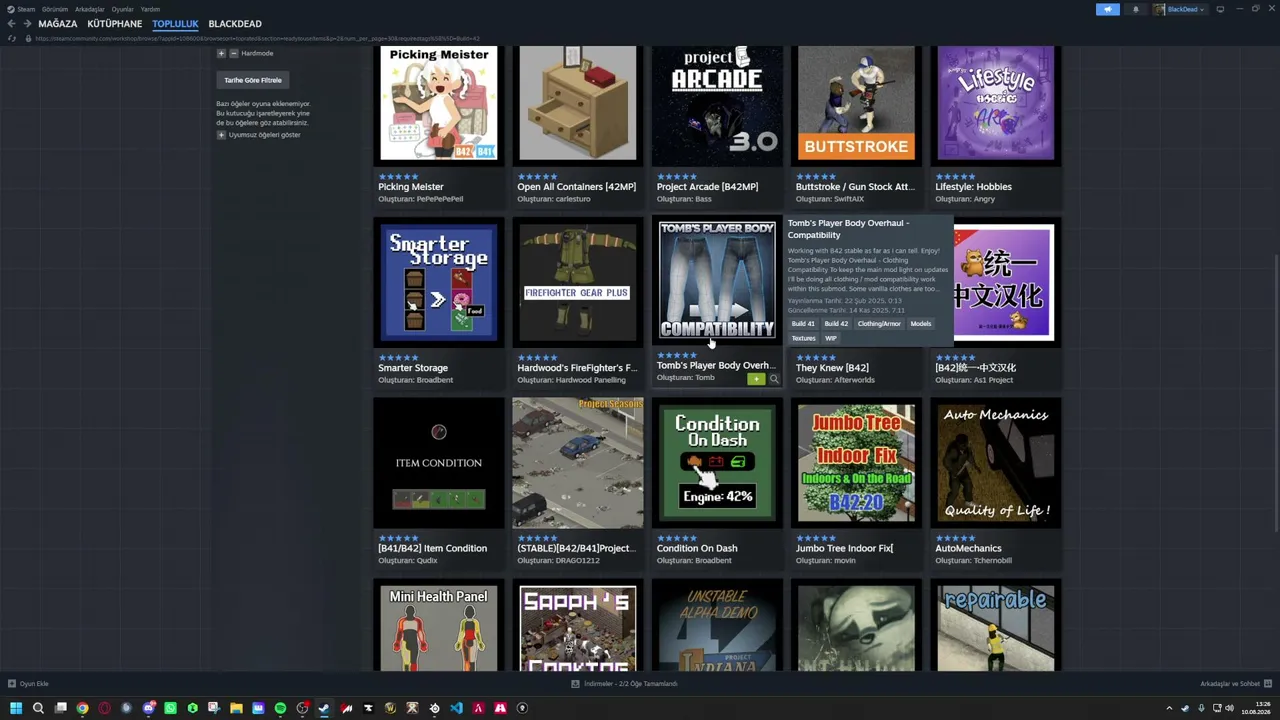Click the Build 41 tag in tooltip
Image resolution: width=1280 pixels, height=720 pixels.
(803, 324)
